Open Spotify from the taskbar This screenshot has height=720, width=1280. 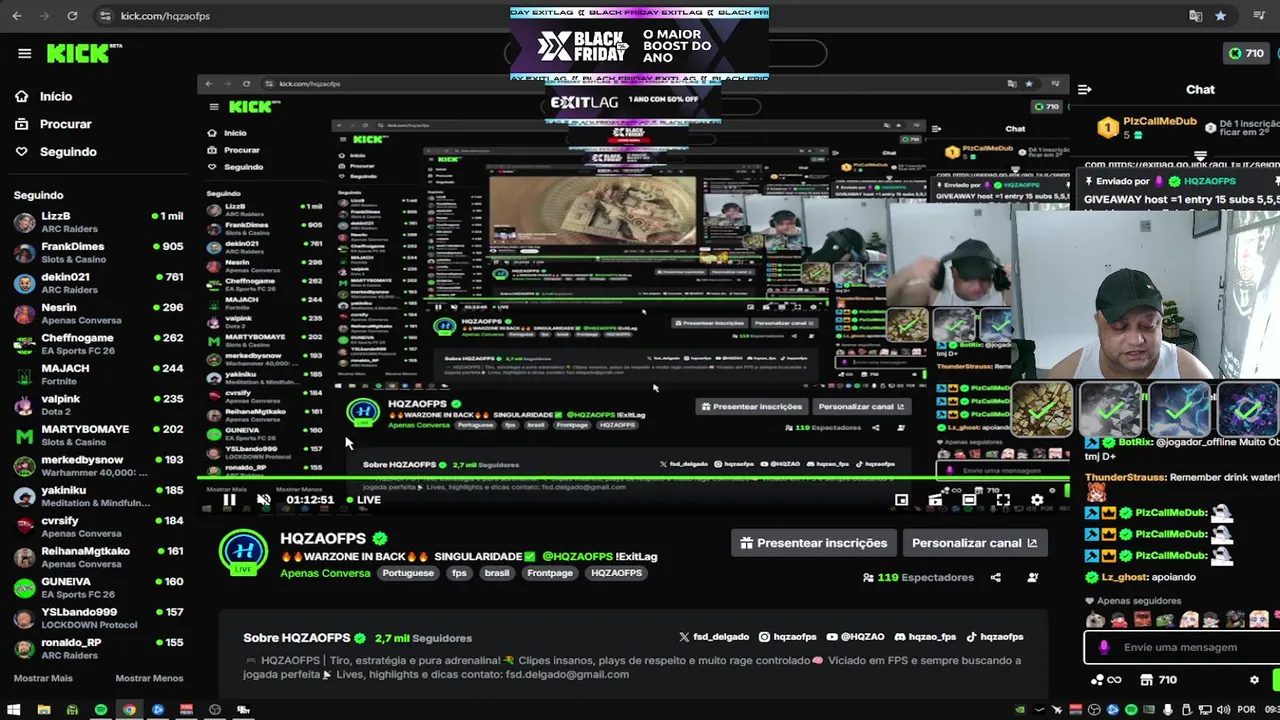(100, 710)
